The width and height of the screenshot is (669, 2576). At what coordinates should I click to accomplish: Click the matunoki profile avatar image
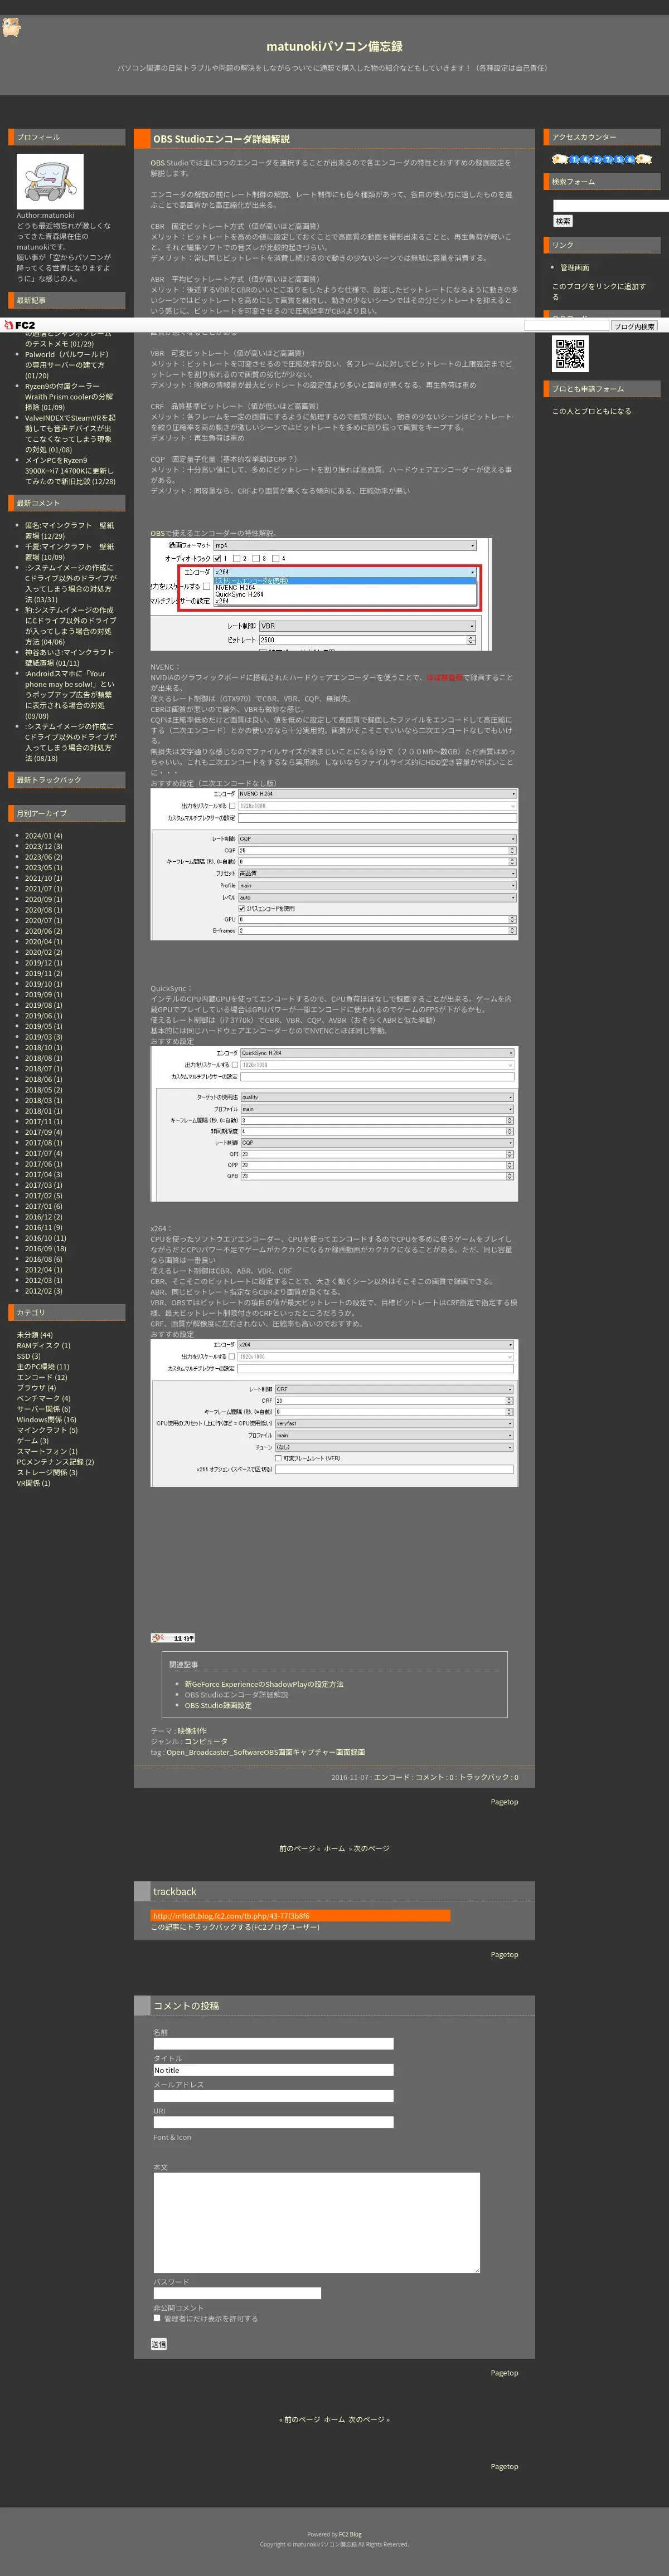pyautogui.click(x=50, y=181)
